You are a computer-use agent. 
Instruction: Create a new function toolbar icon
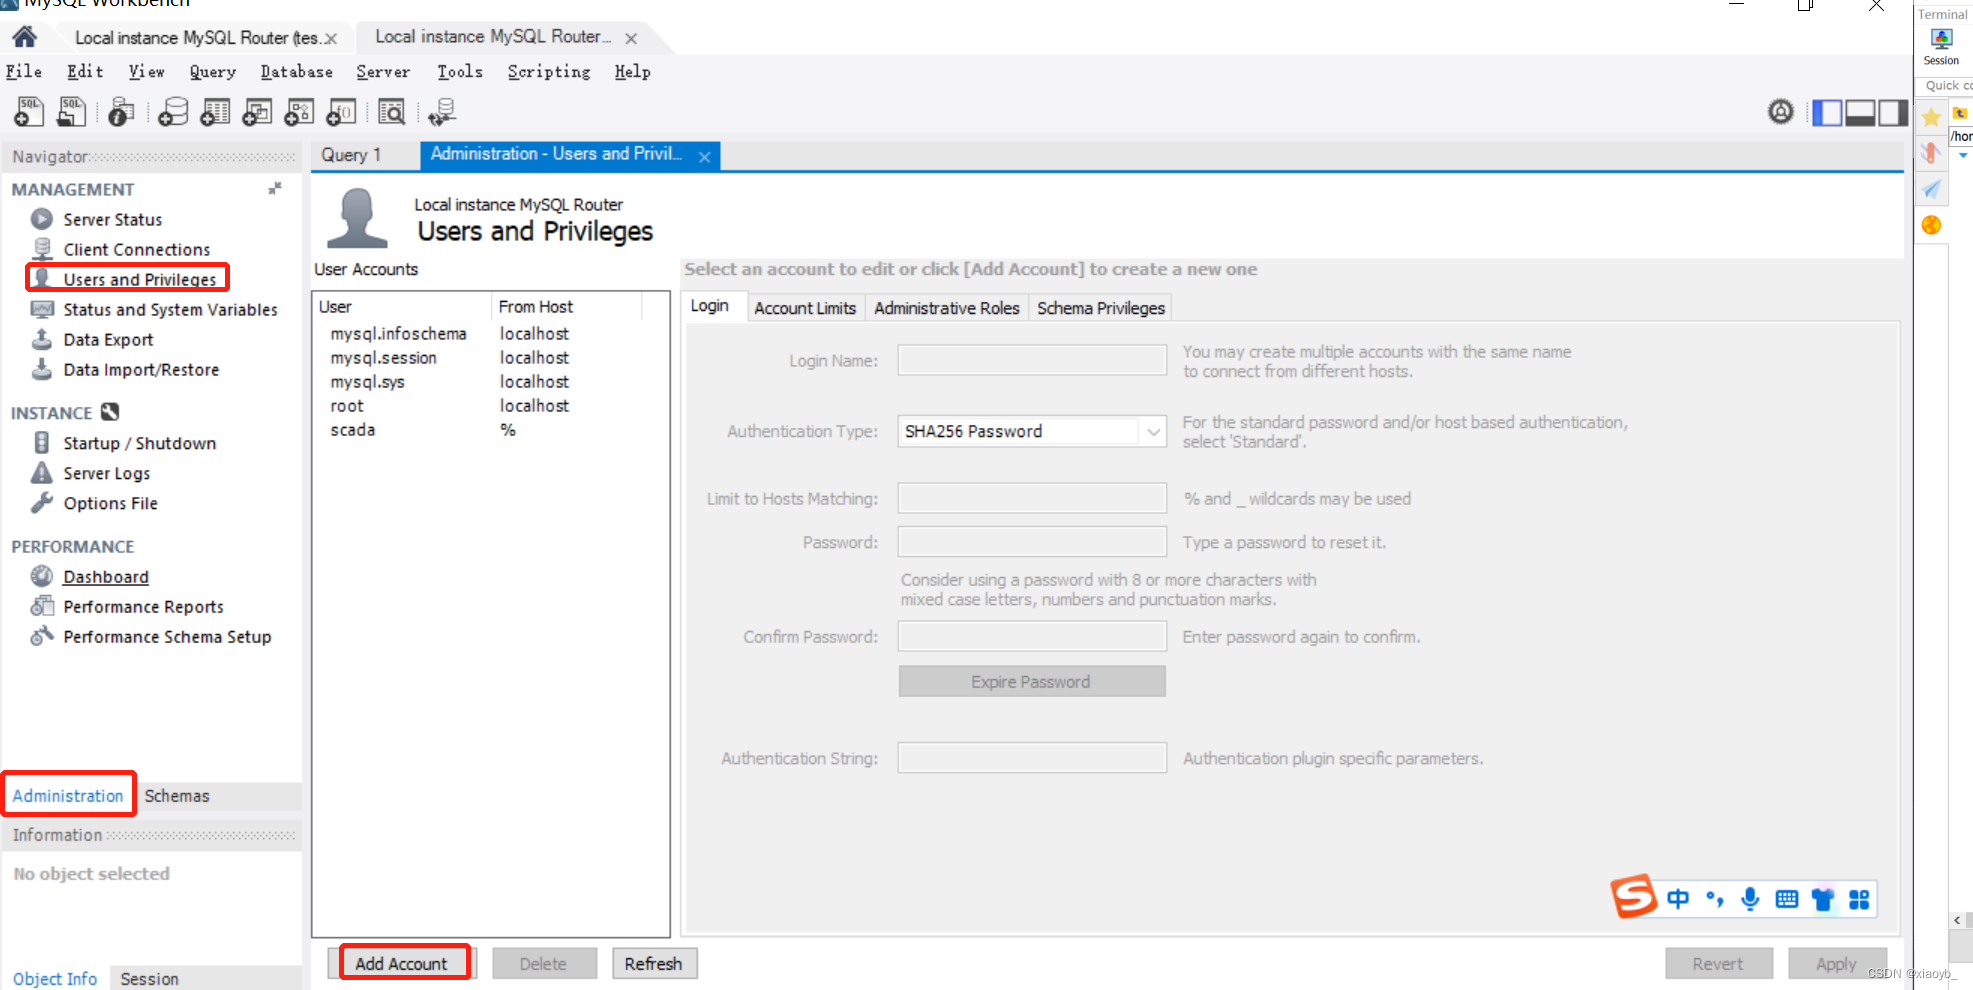[341, 112]
